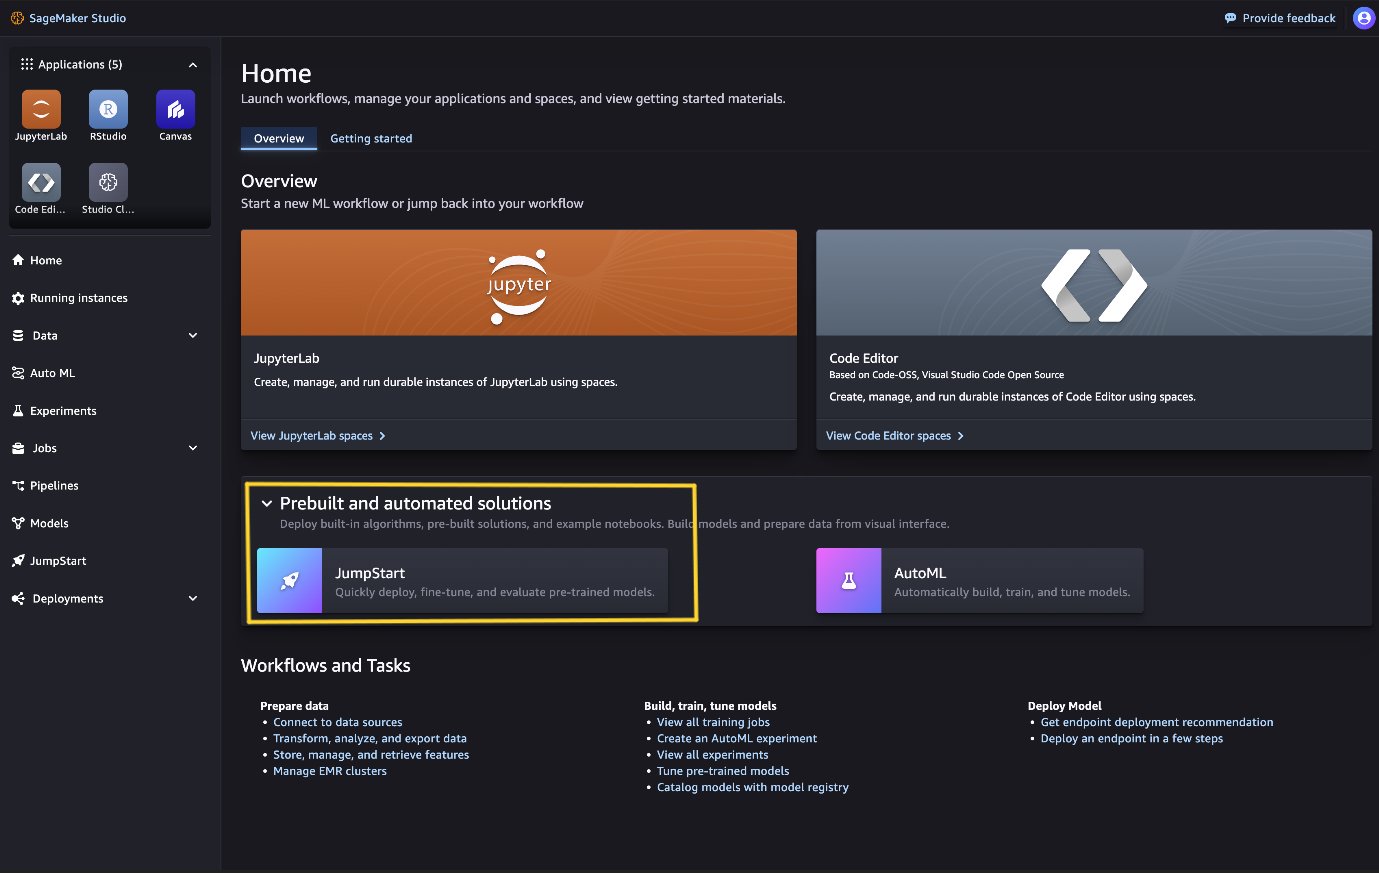Click the JumpStart rocket tile icon
The height and width of the screenshot is (873, 1379).
click(x=290, y=581)
